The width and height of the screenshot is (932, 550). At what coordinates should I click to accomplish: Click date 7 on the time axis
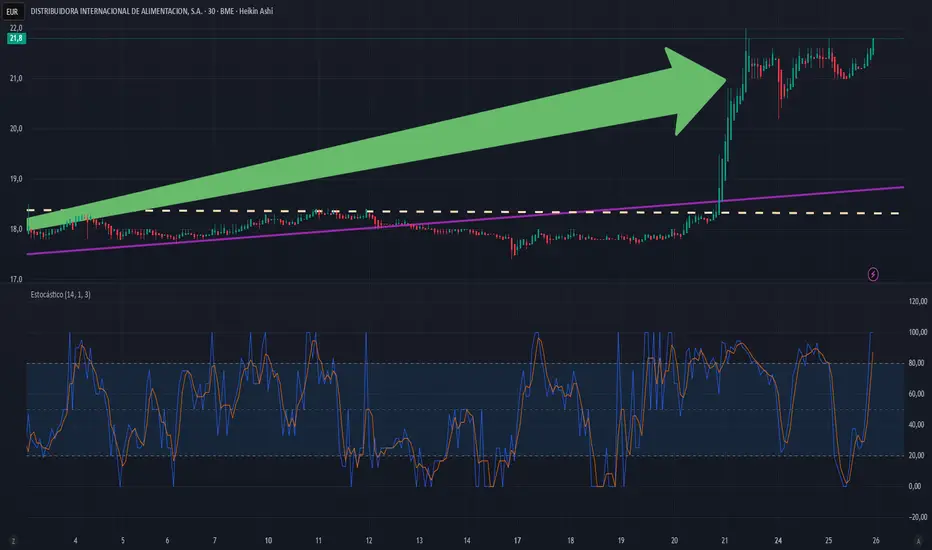(215, 540)
